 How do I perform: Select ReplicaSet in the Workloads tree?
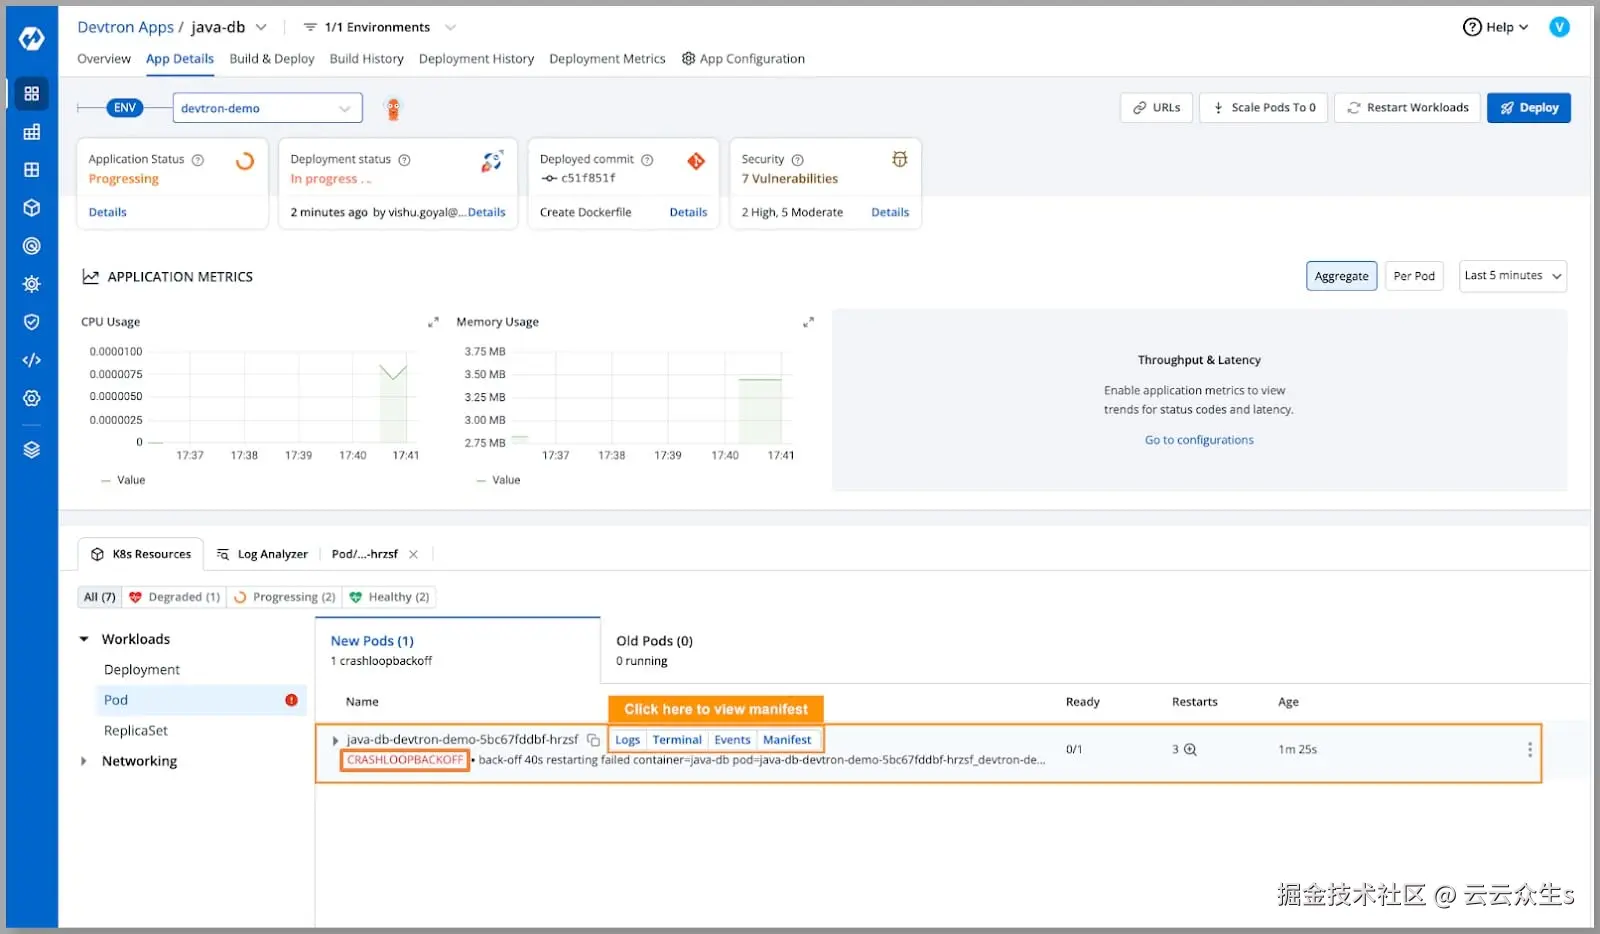[136, 731]
